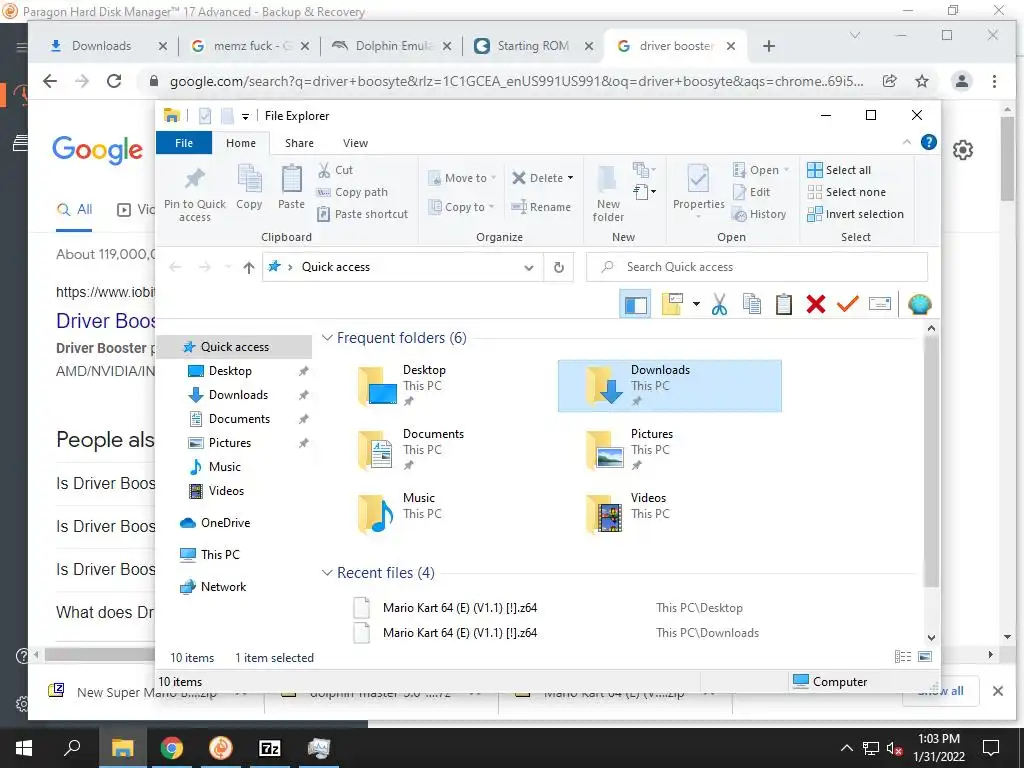
Task: Switch to large icons view in status bar
Action: [925, 657]
